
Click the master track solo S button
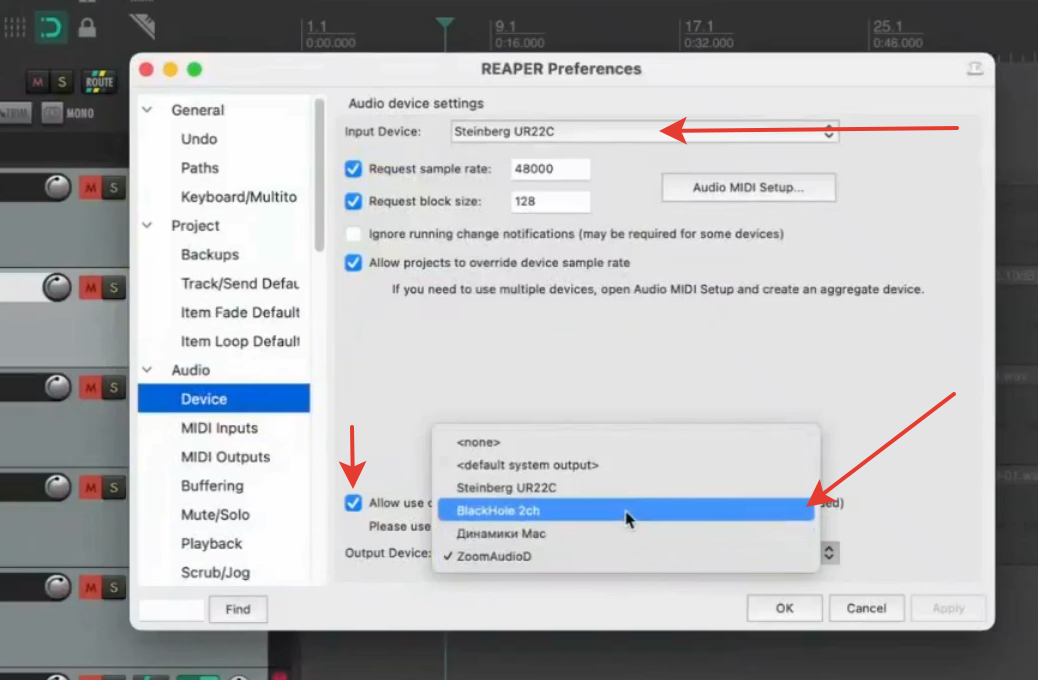[x=62, y=81]
